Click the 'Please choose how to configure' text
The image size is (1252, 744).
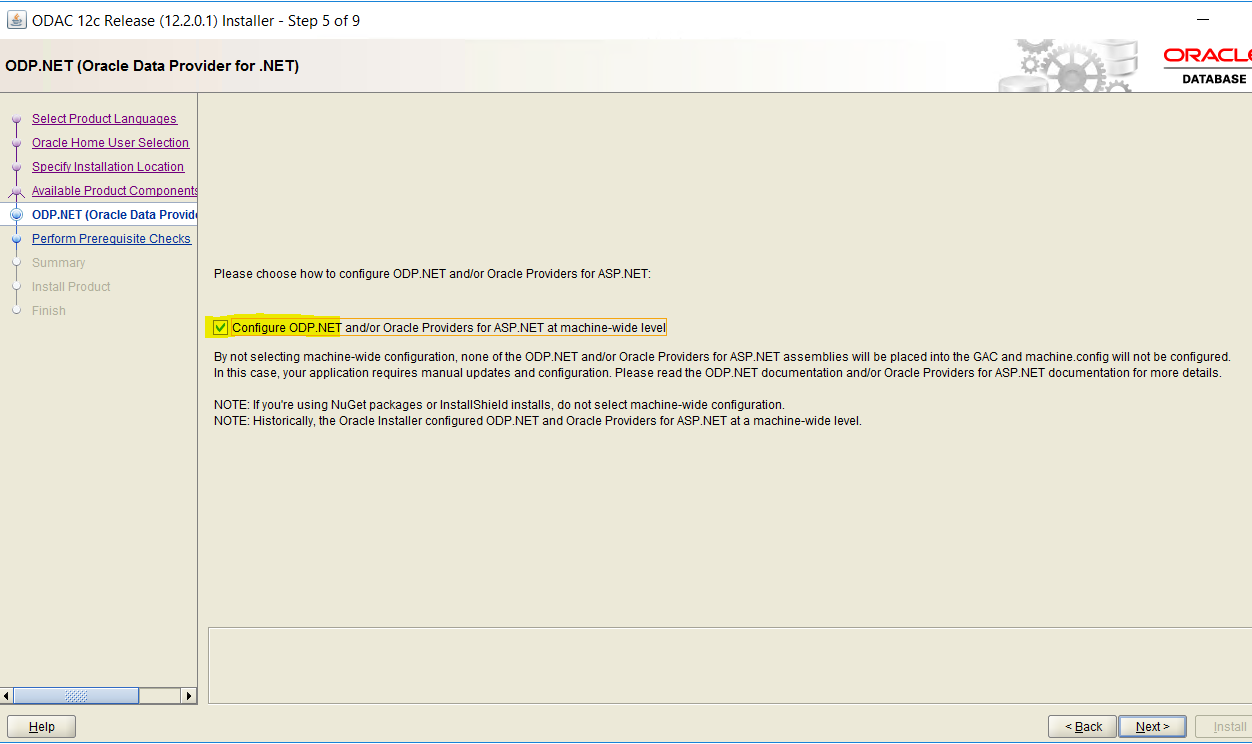tap(432, 273)
